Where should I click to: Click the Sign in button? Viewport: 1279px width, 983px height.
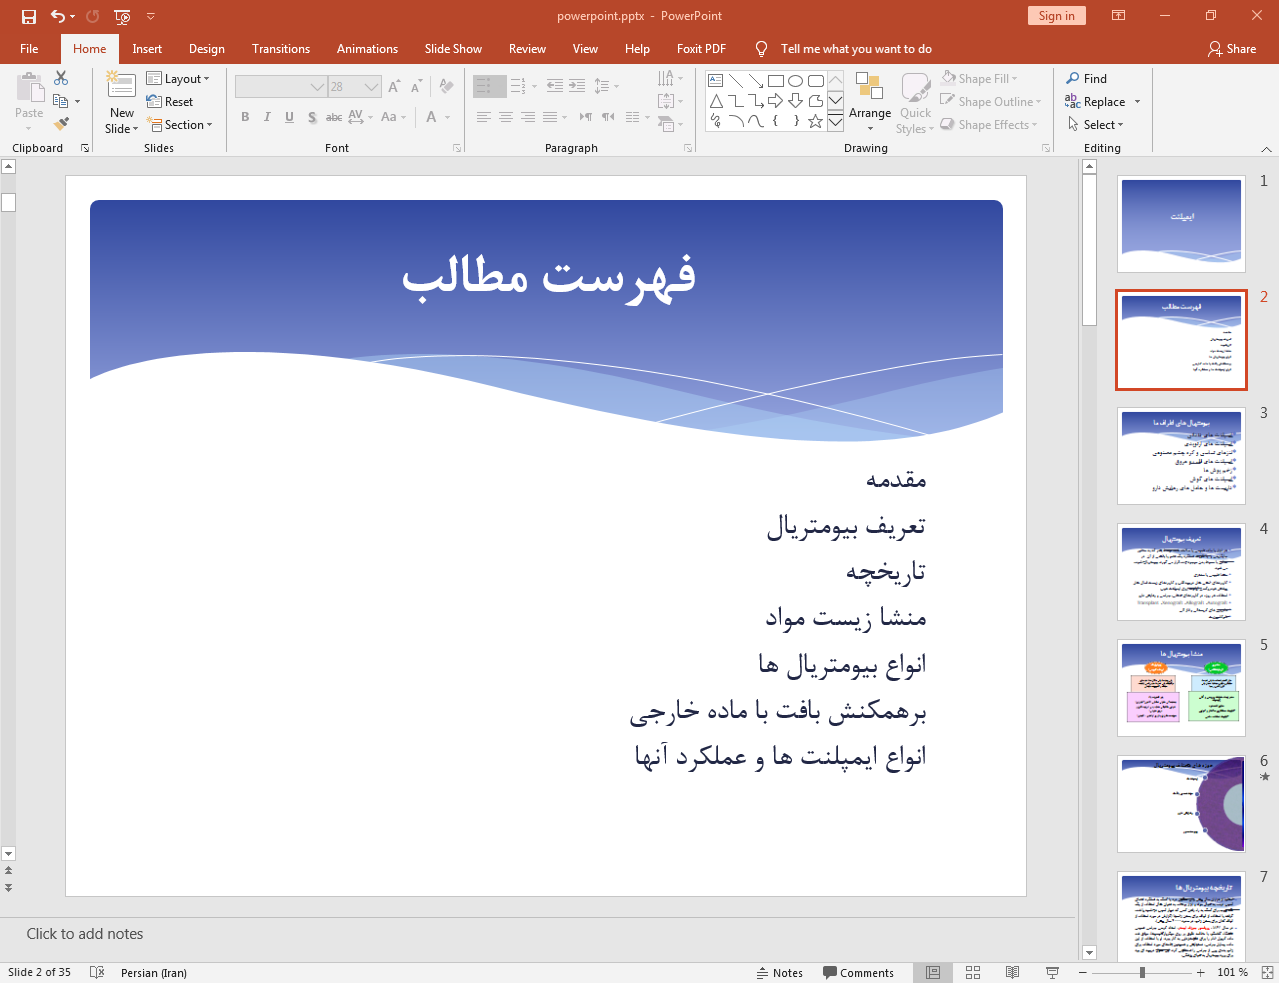click(1056, 16)
